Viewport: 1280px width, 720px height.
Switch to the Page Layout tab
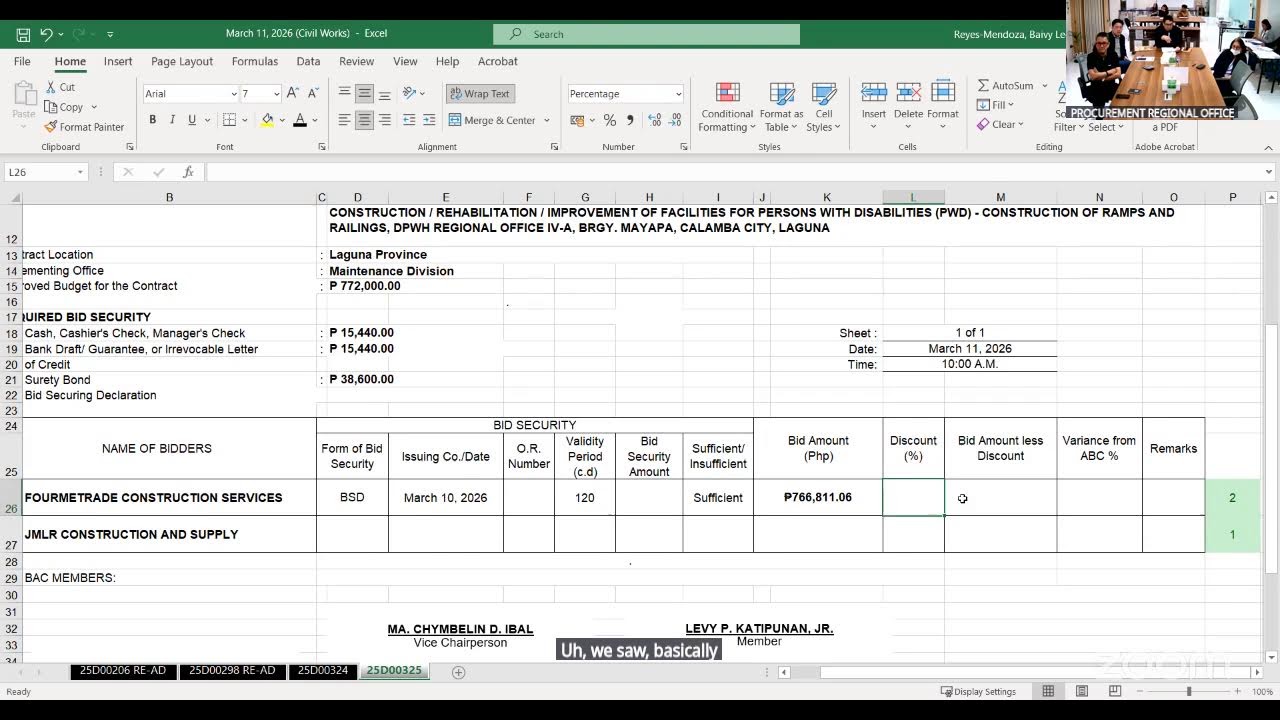click(x=182, y=61)
